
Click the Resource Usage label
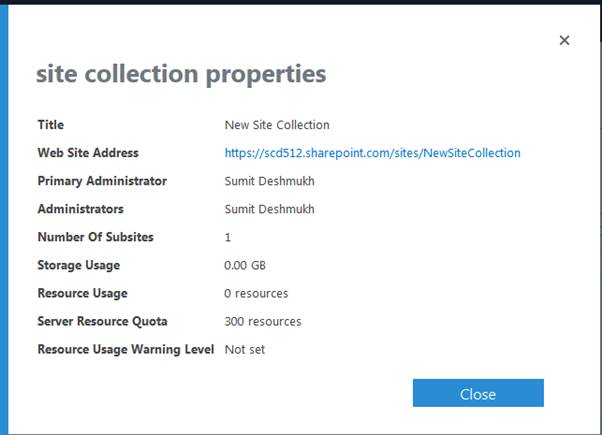tap(82, 293)
